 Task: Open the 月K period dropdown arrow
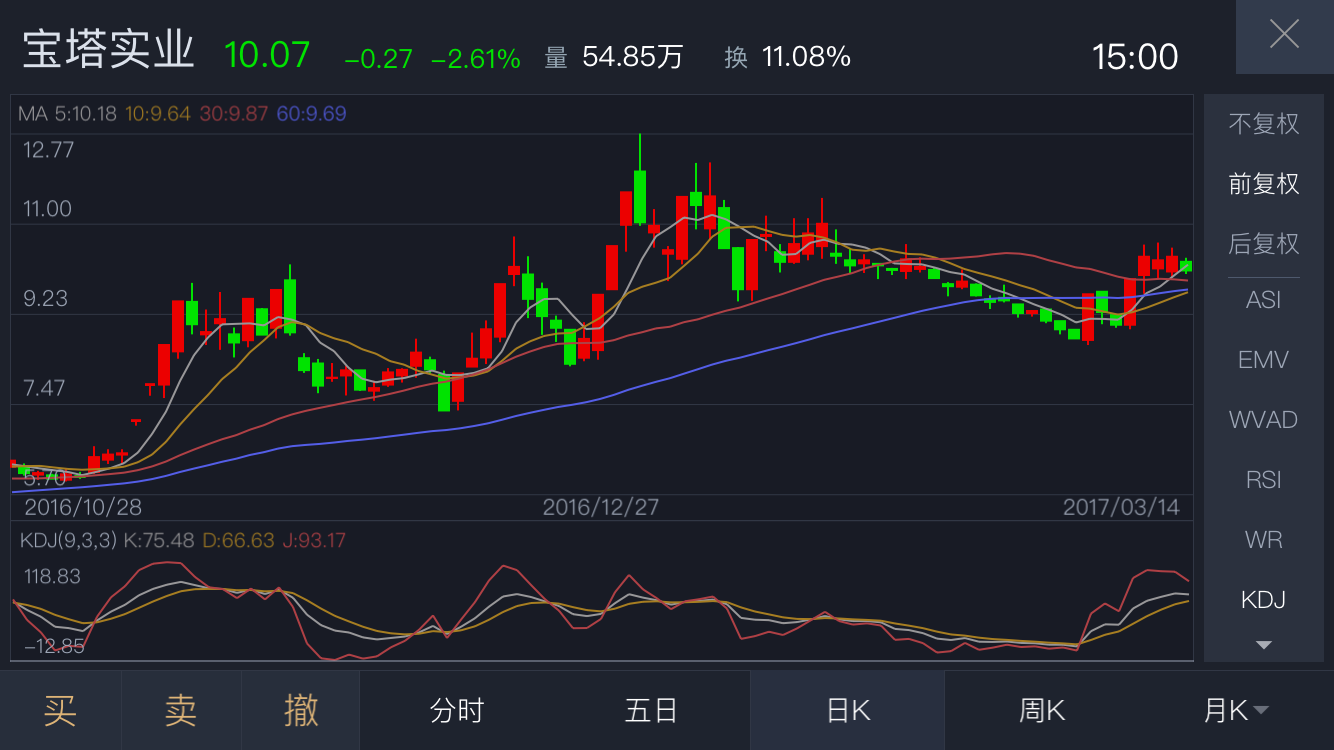[x=1261, y=711]
